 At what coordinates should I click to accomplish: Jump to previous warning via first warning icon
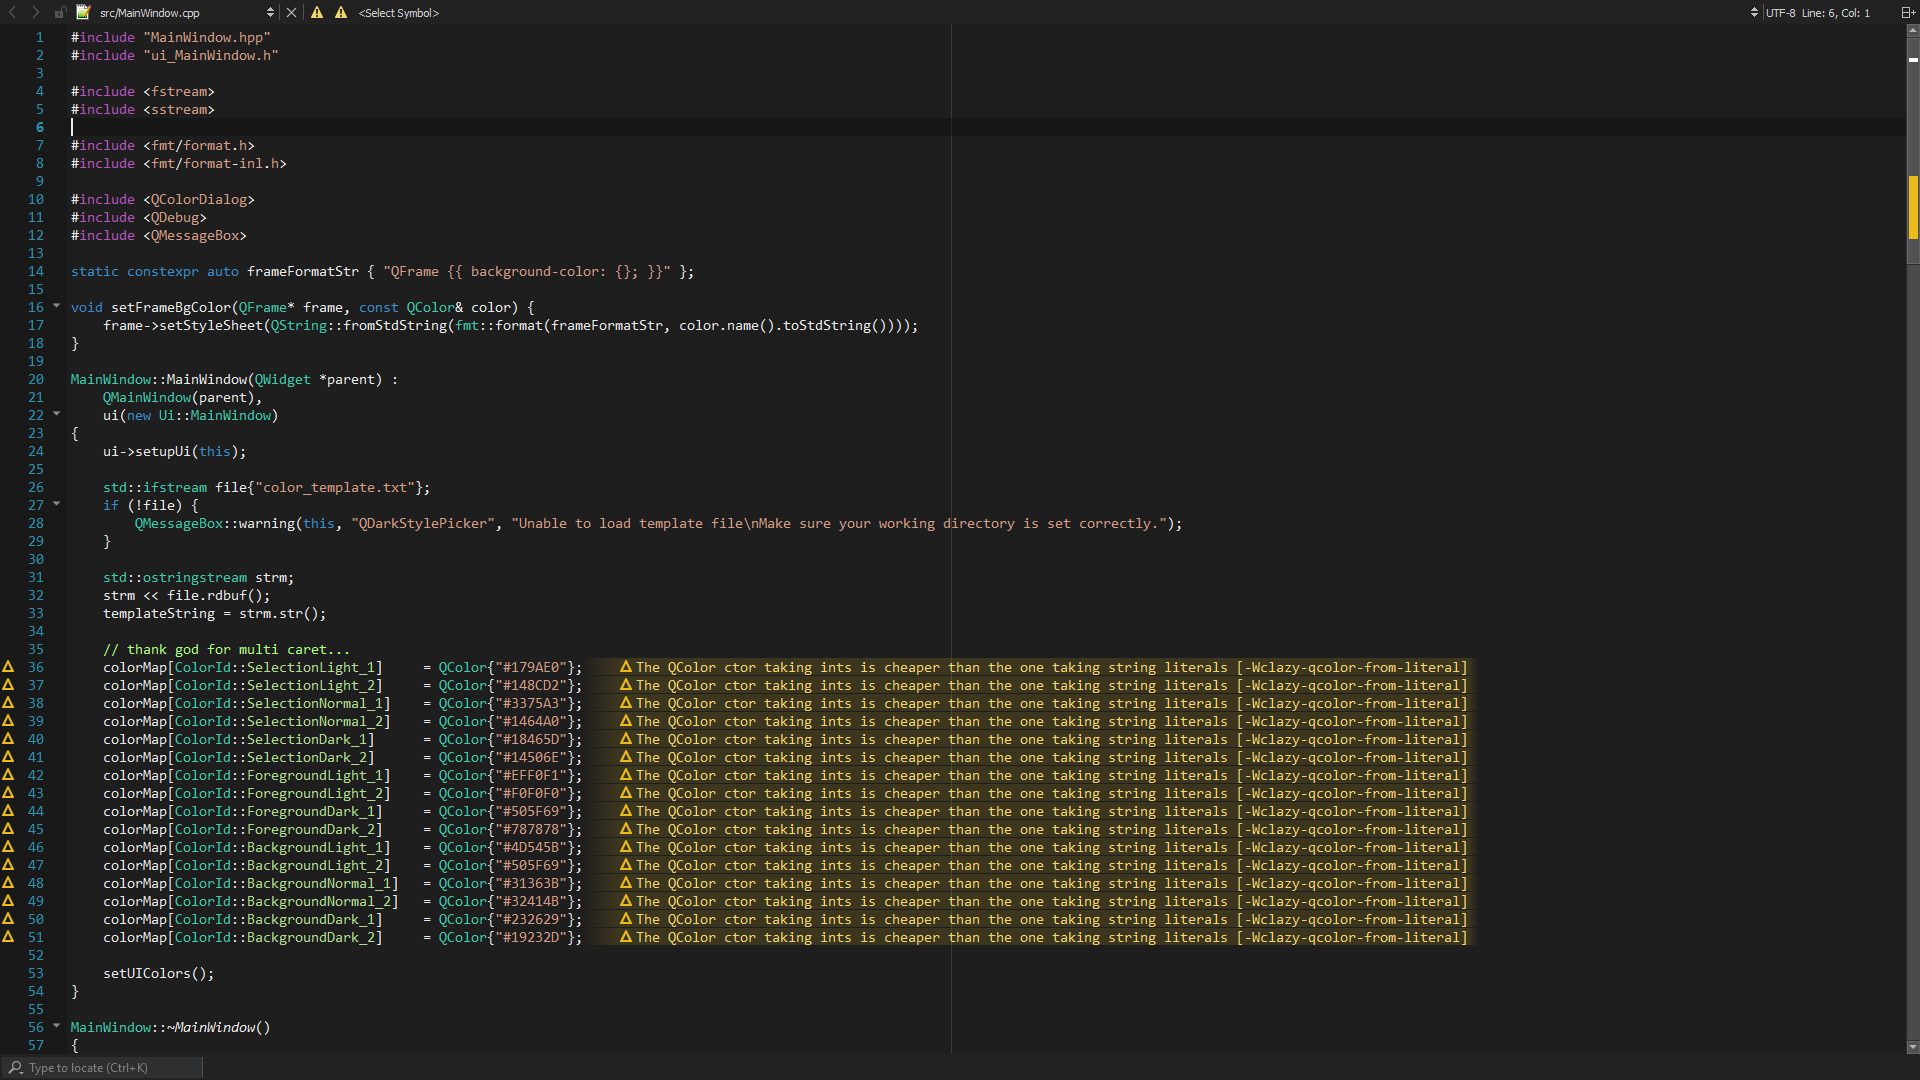(x=317, y=12)
